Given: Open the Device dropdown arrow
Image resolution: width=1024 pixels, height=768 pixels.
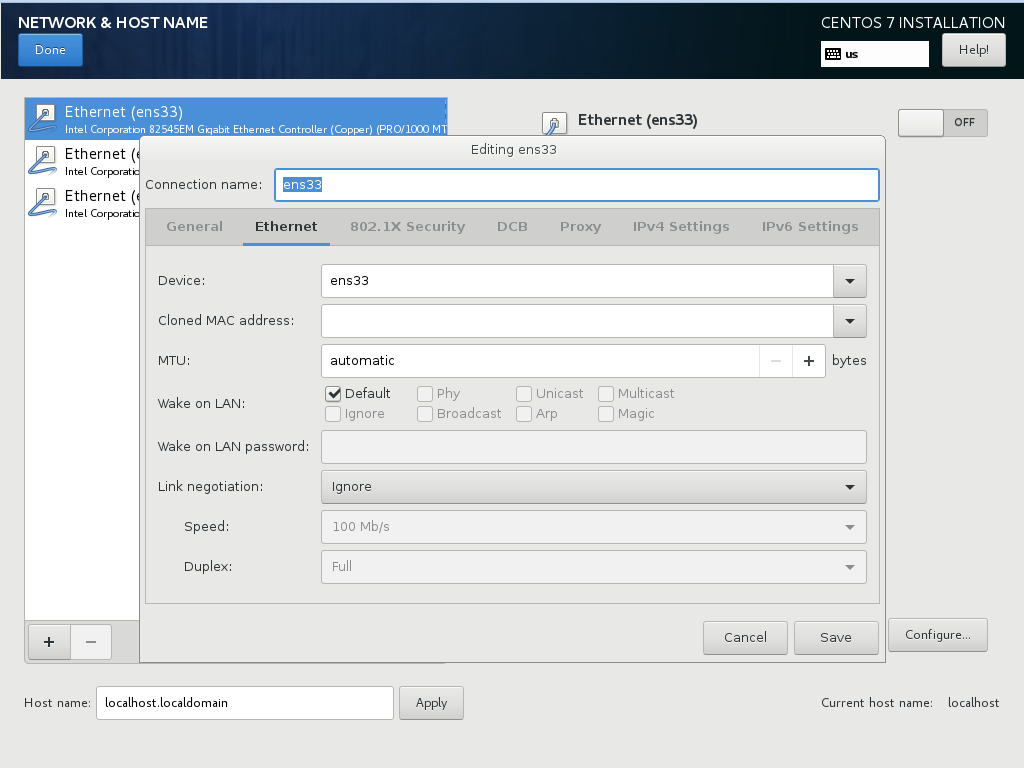Looking at the screenshot, I should (x=850, y=281).
